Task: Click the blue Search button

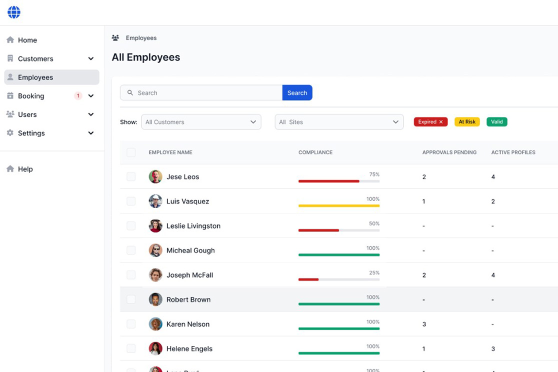Action: [x=297, y=93]
